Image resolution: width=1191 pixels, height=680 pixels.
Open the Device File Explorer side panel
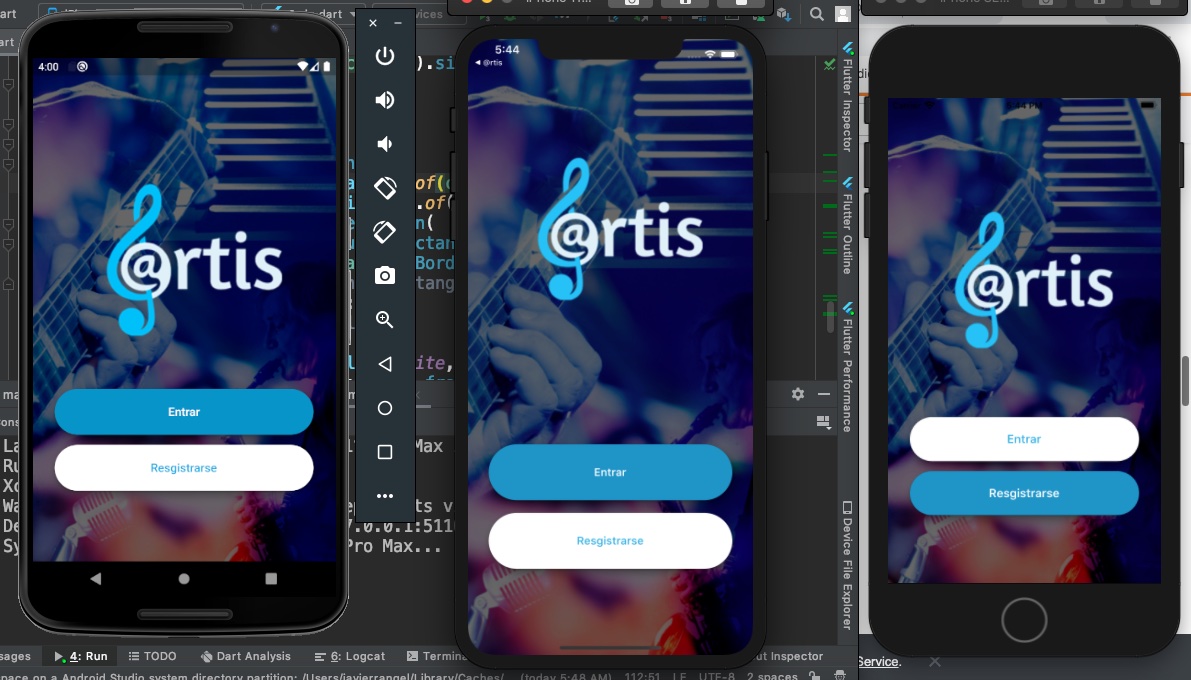click(x=847, y=565)
